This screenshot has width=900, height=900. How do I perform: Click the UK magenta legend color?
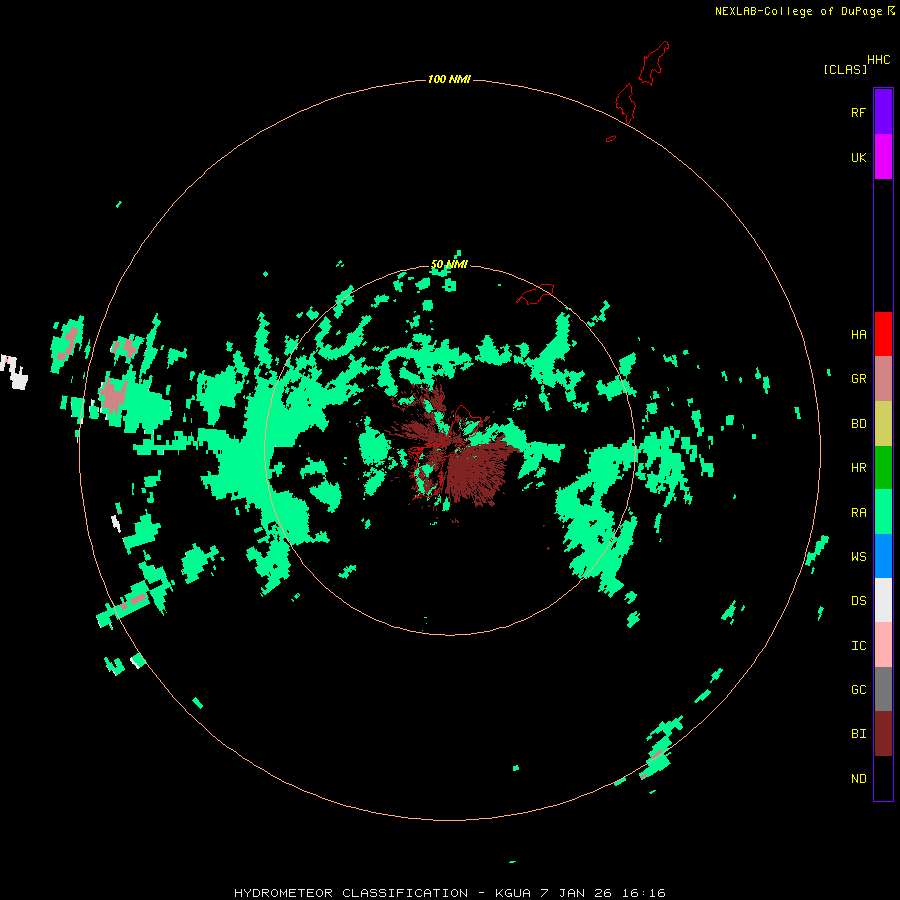tap(883, 157)
